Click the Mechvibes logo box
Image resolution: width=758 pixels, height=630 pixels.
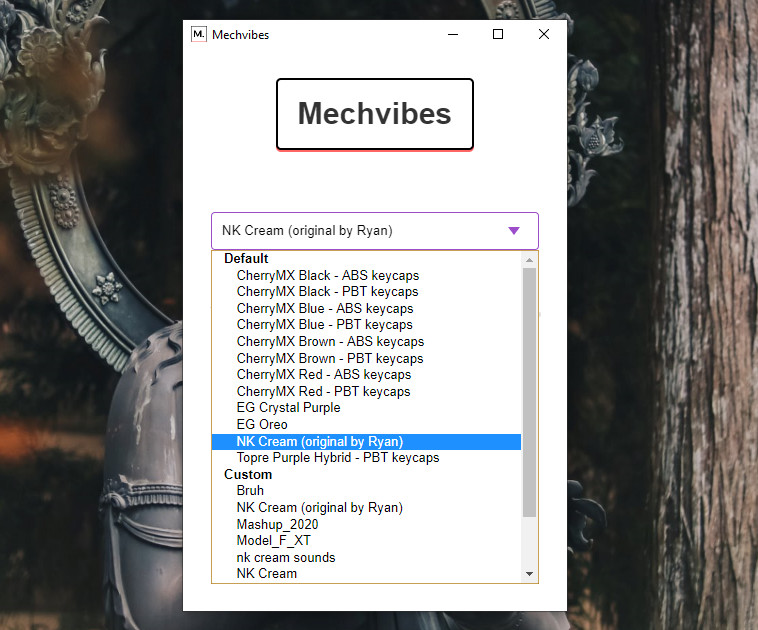(x=375, y=114)
